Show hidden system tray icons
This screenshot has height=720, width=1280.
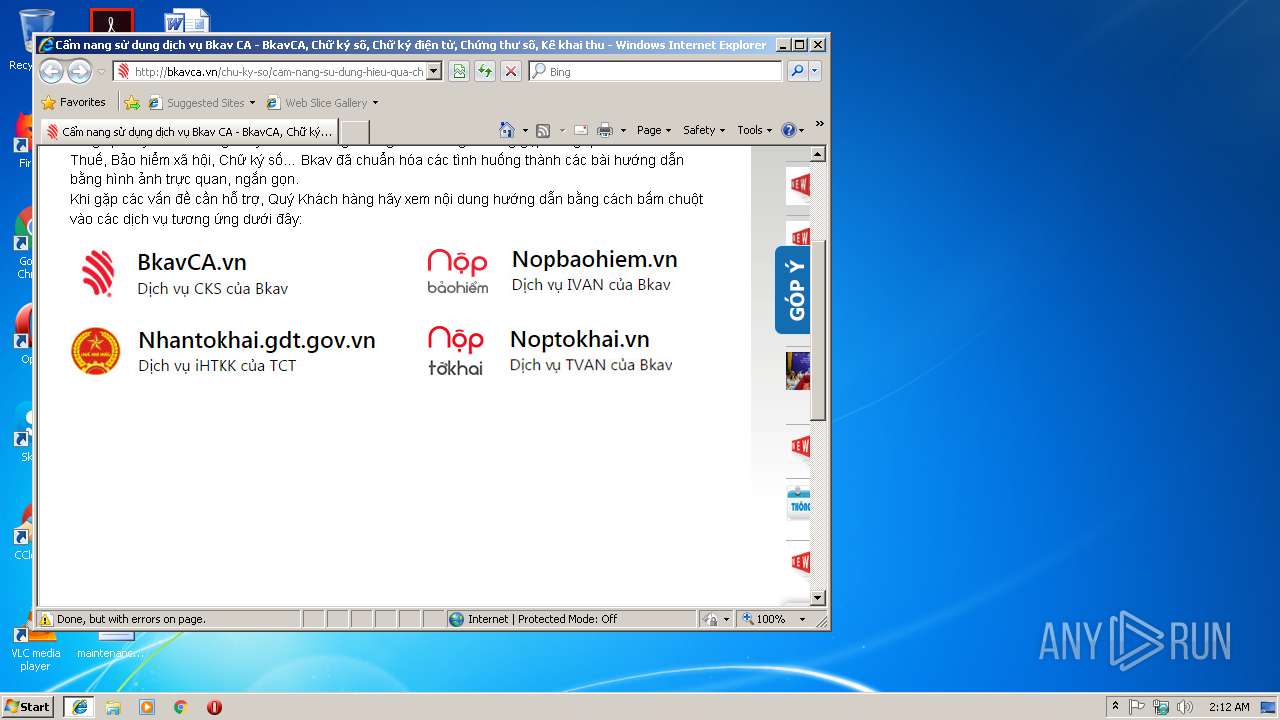pos(1116,706)
